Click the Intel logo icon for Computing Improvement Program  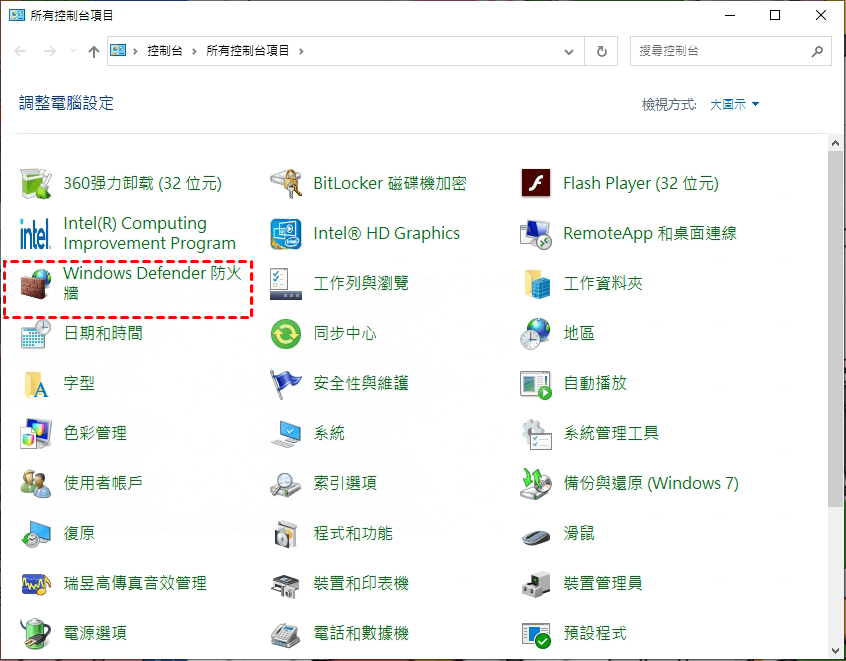[x=36, y=234]
